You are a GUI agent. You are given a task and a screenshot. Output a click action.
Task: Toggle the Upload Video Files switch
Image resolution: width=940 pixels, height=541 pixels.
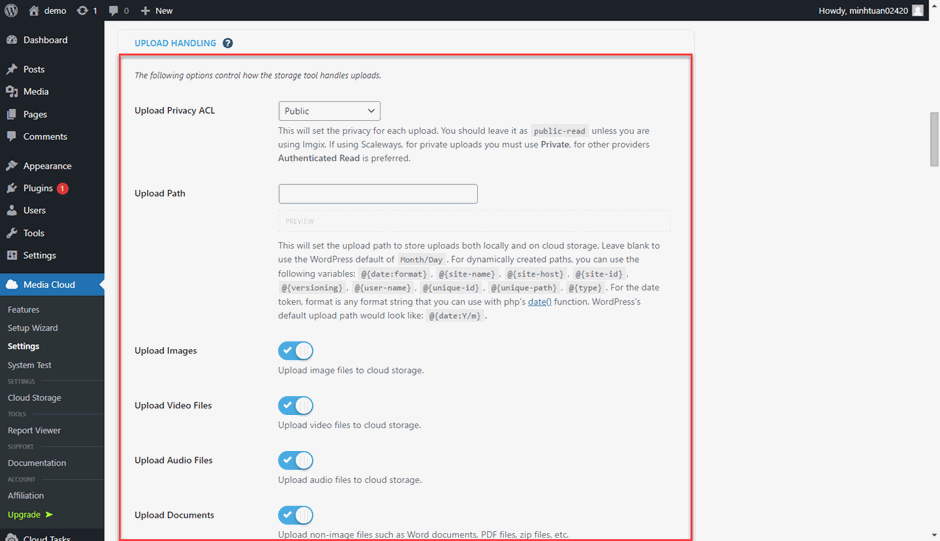click(x=296, y=405)
